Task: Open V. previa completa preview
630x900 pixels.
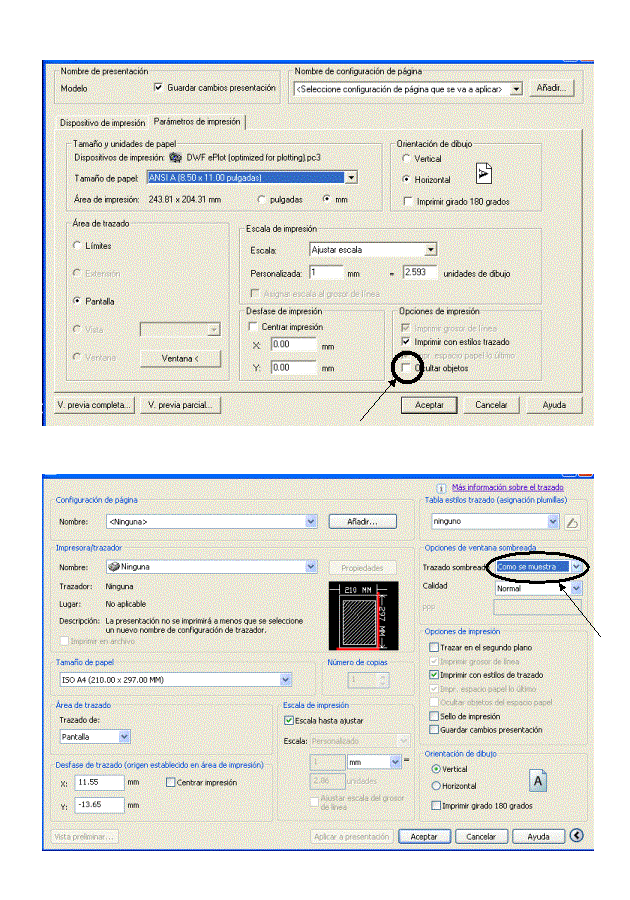Action: point(94,405)
